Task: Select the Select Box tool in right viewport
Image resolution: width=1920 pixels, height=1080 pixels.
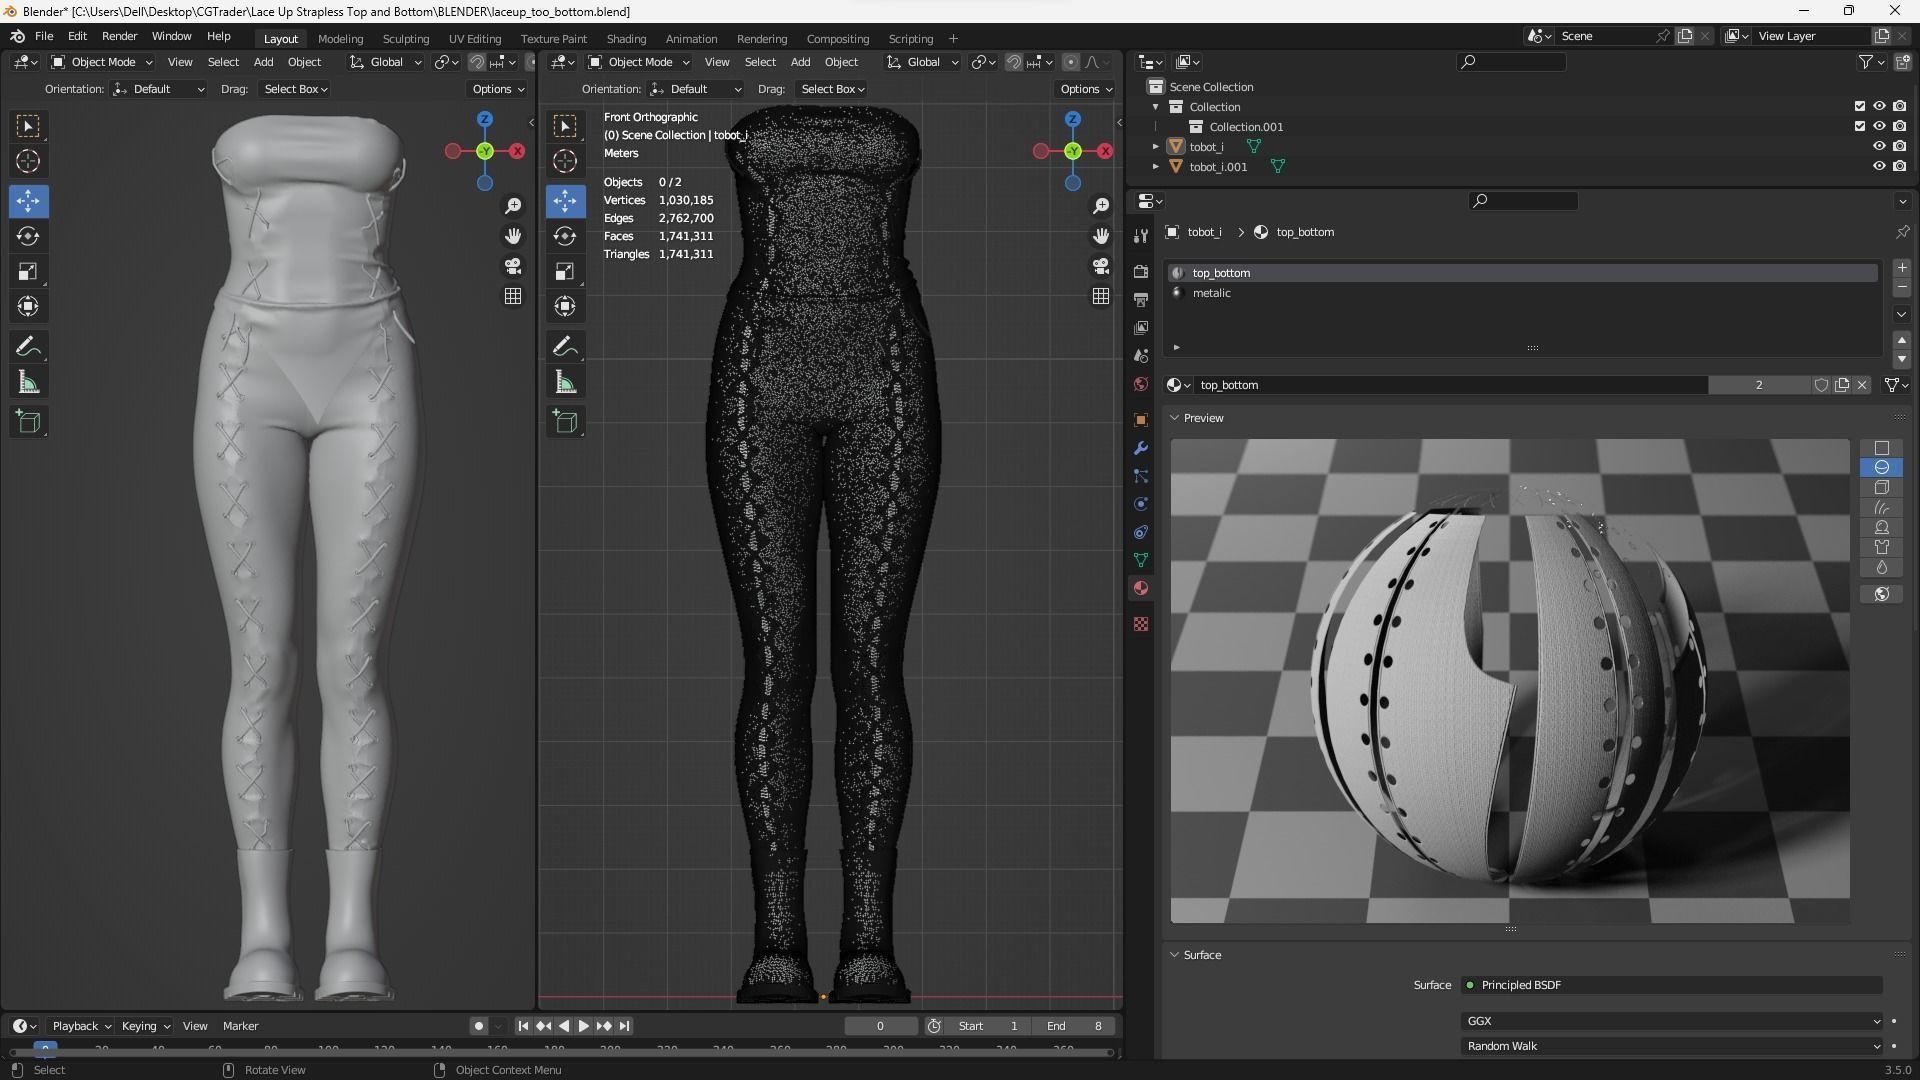Action: coord(565,126)
